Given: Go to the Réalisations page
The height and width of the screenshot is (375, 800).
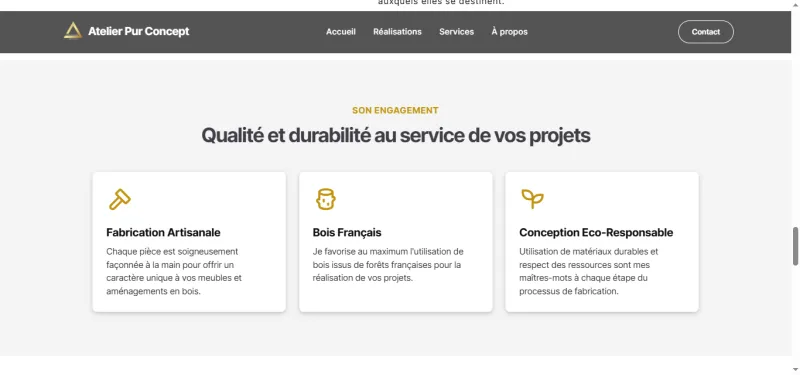Looking at the screenshot, I should click(397, 32).
